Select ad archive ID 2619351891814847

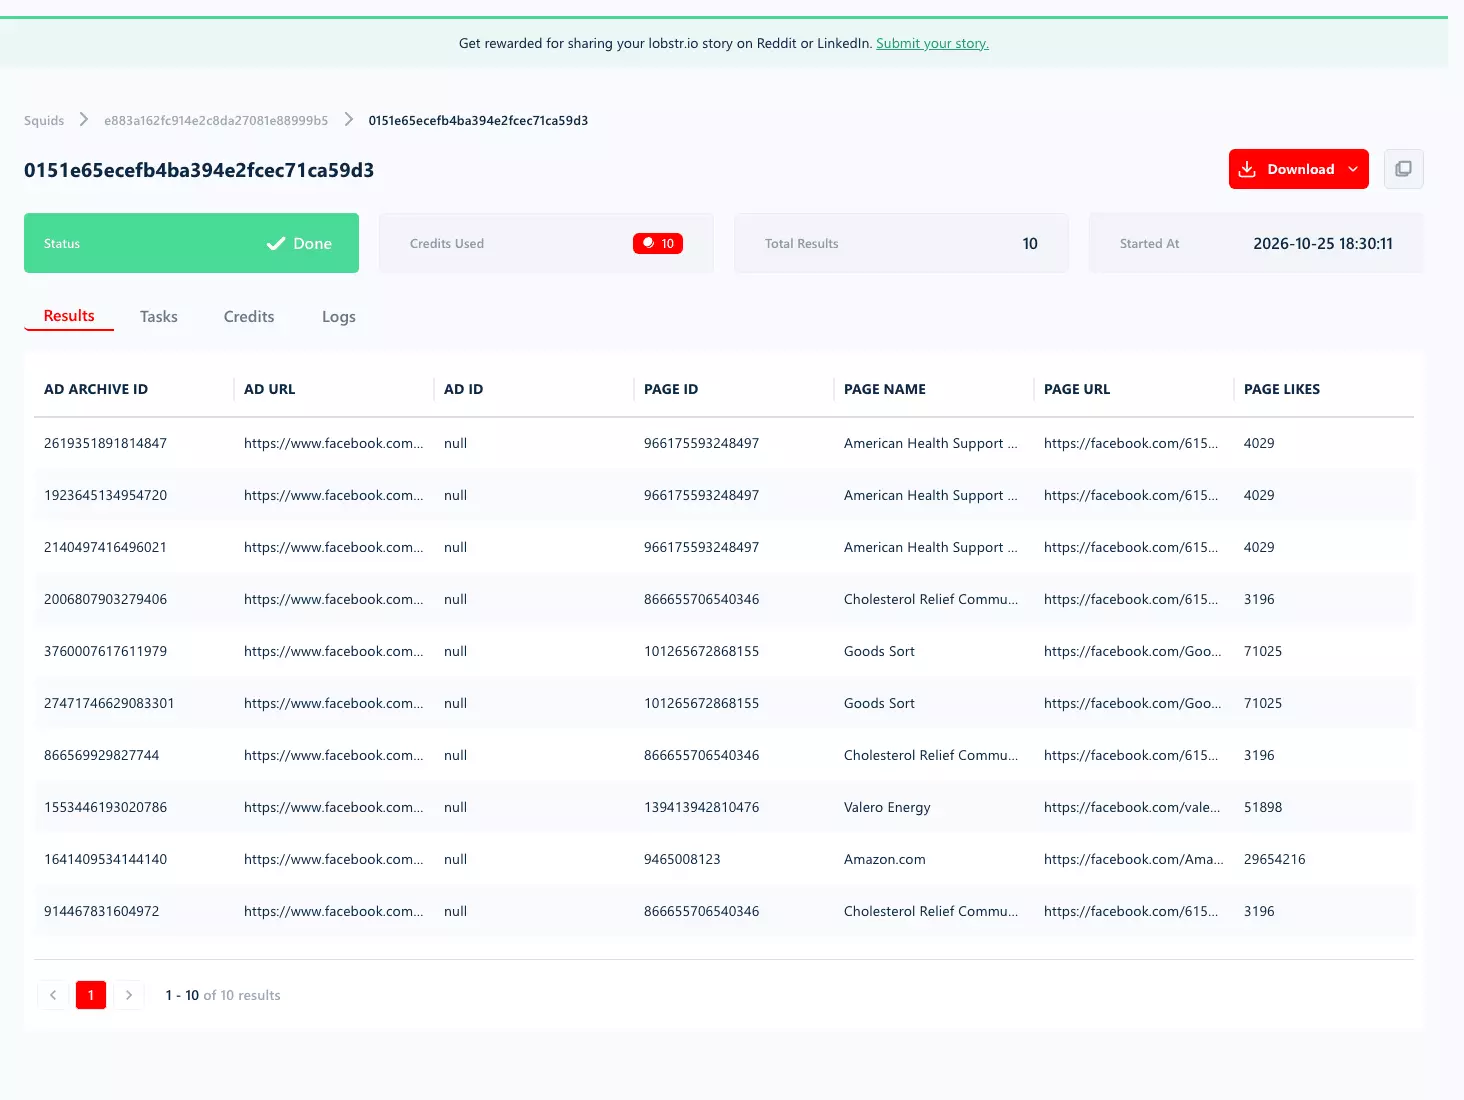click(x=106, y=443)
